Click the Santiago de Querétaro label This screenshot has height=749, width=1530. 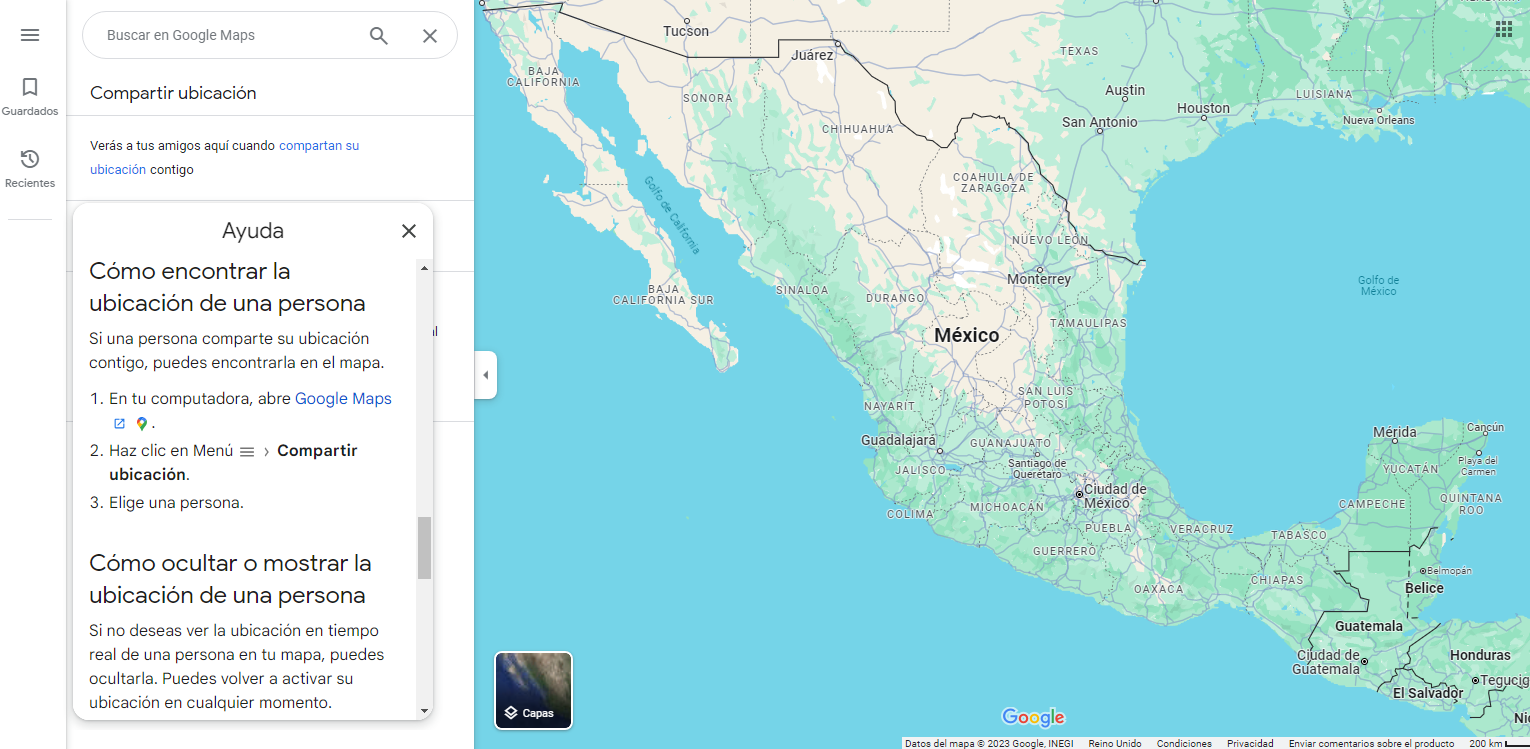(x=1037, y=468)
